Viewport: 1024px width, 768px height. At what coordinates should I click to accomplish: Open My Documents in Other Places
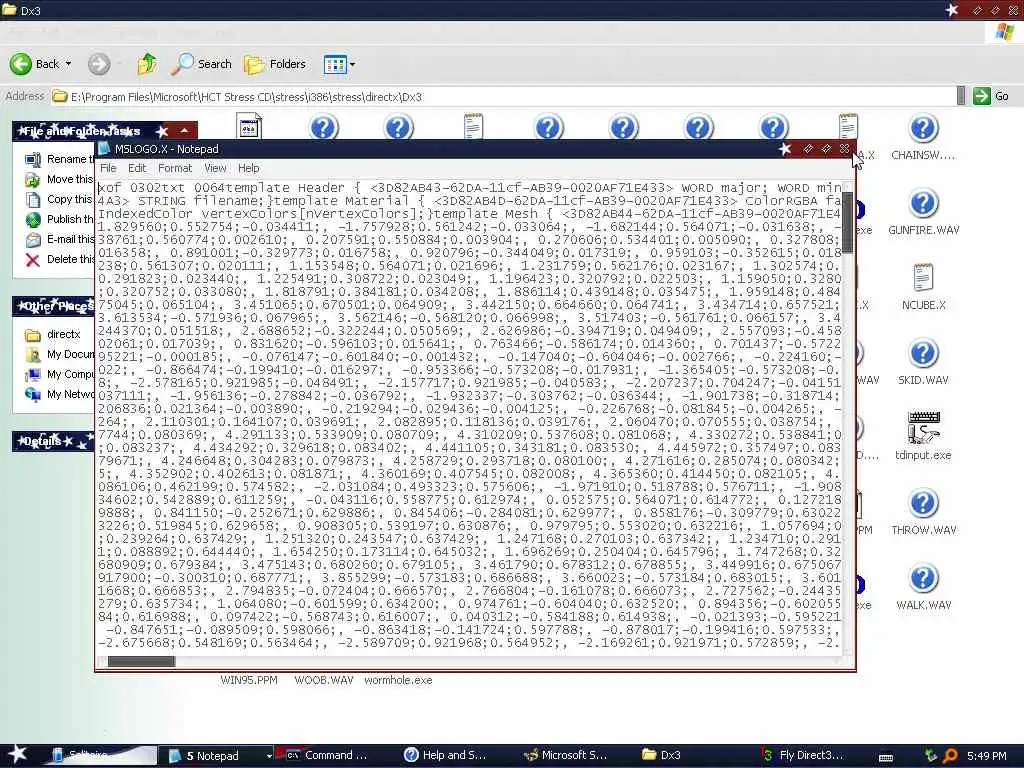click(x=59, y=354)
